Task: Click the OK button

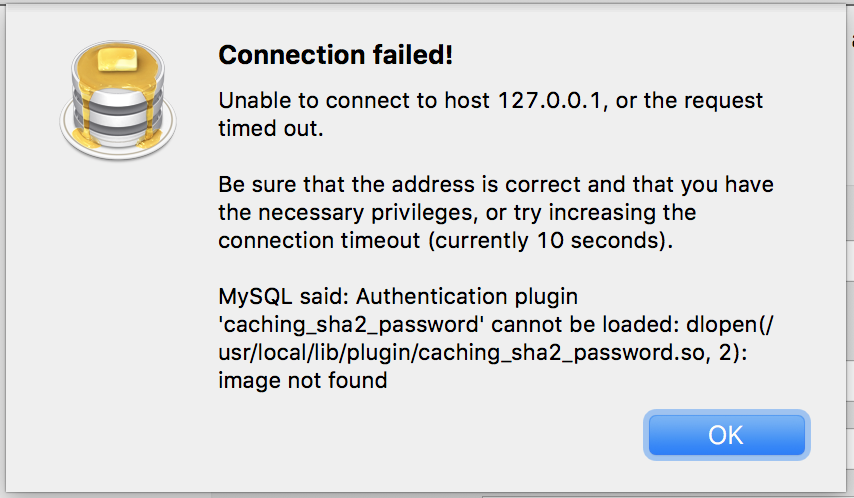Action: coord(726,434)
